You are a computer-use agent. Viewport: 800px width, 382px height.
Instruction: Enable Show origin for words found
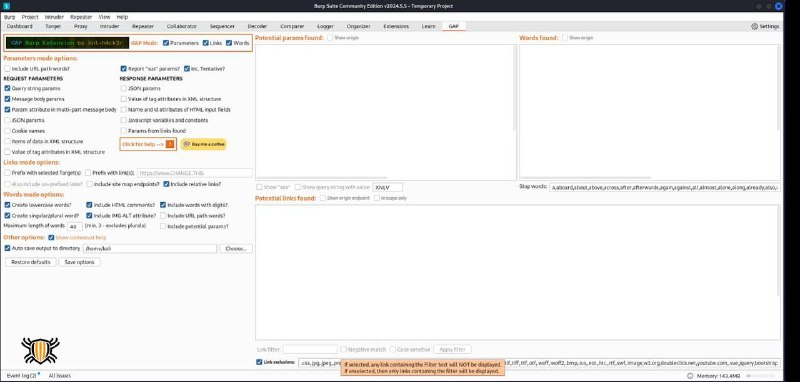(x=565, y=38)
